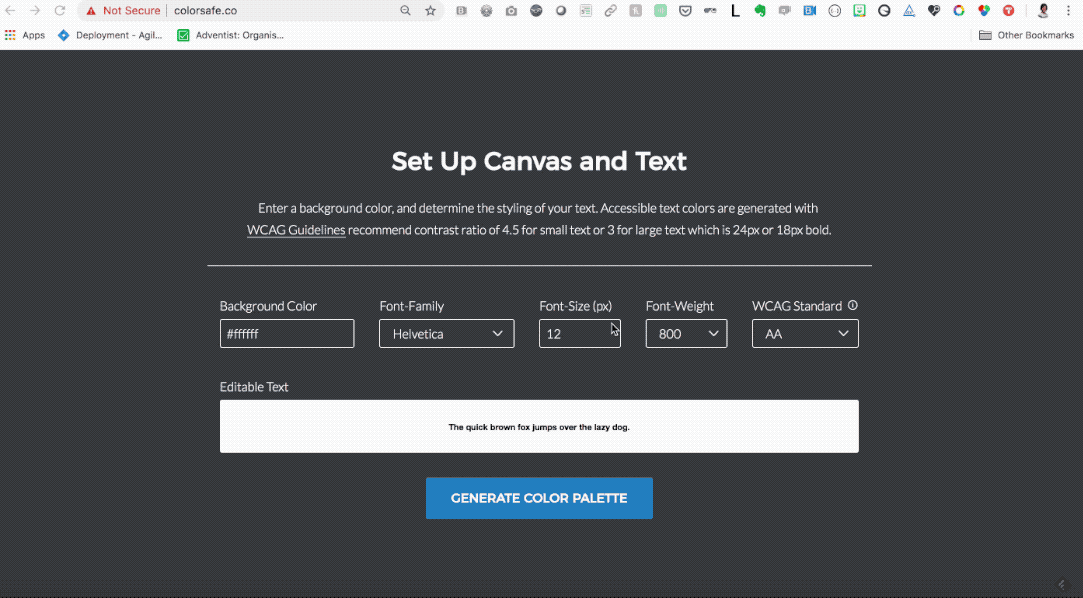Click the Generate Color Palette button
This screenshot has height=598, width=1083.
539,498
